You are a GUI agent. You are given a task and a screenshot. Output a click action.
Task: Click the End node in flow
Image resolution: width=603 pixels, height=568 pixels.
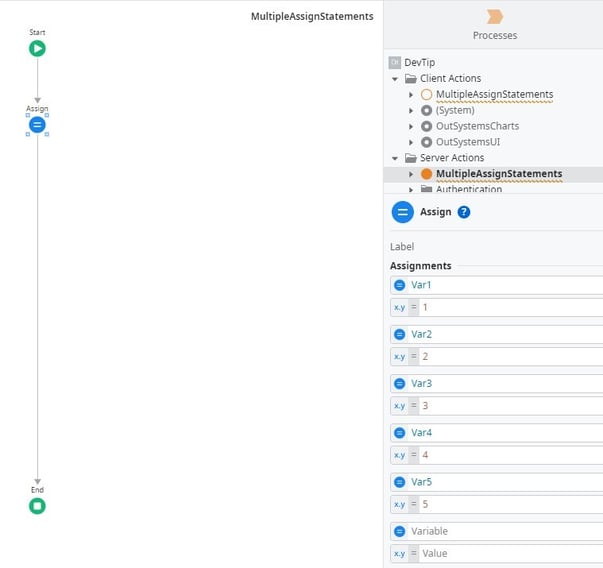pyautogui.click(x=37, y=506)
